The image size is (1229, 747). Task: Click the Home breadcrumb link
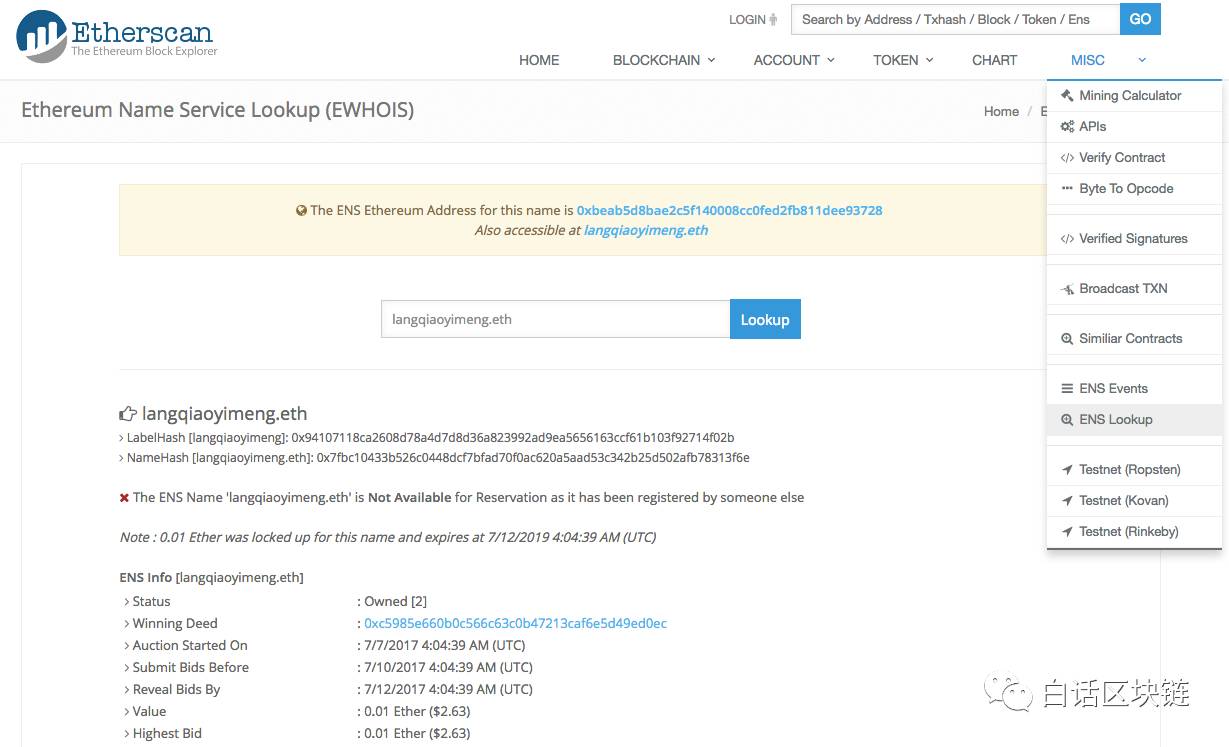point(1001,112)
